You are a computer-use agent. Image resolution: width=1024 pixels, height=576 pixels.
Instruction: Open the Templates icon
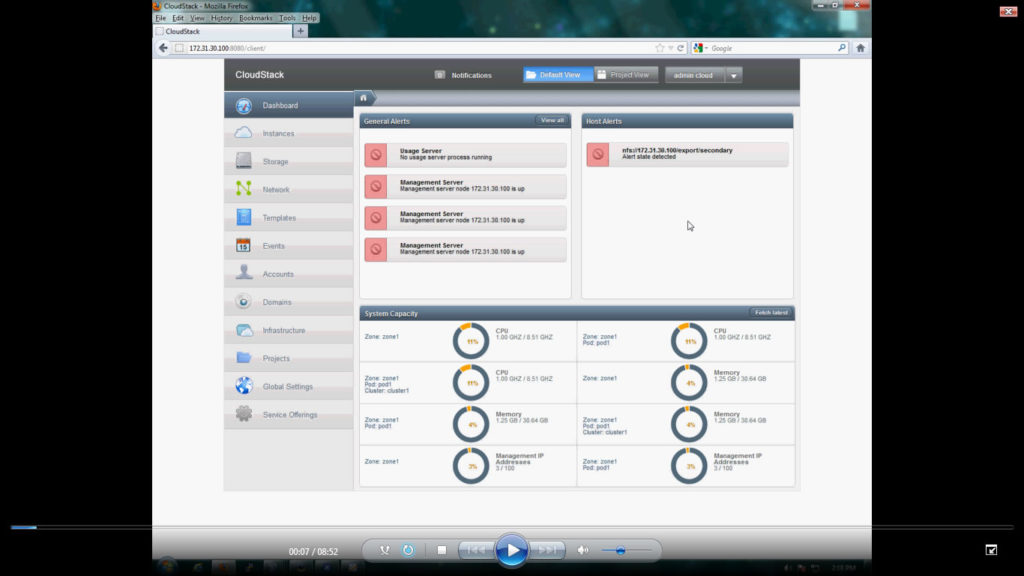[x=244, y=217]
